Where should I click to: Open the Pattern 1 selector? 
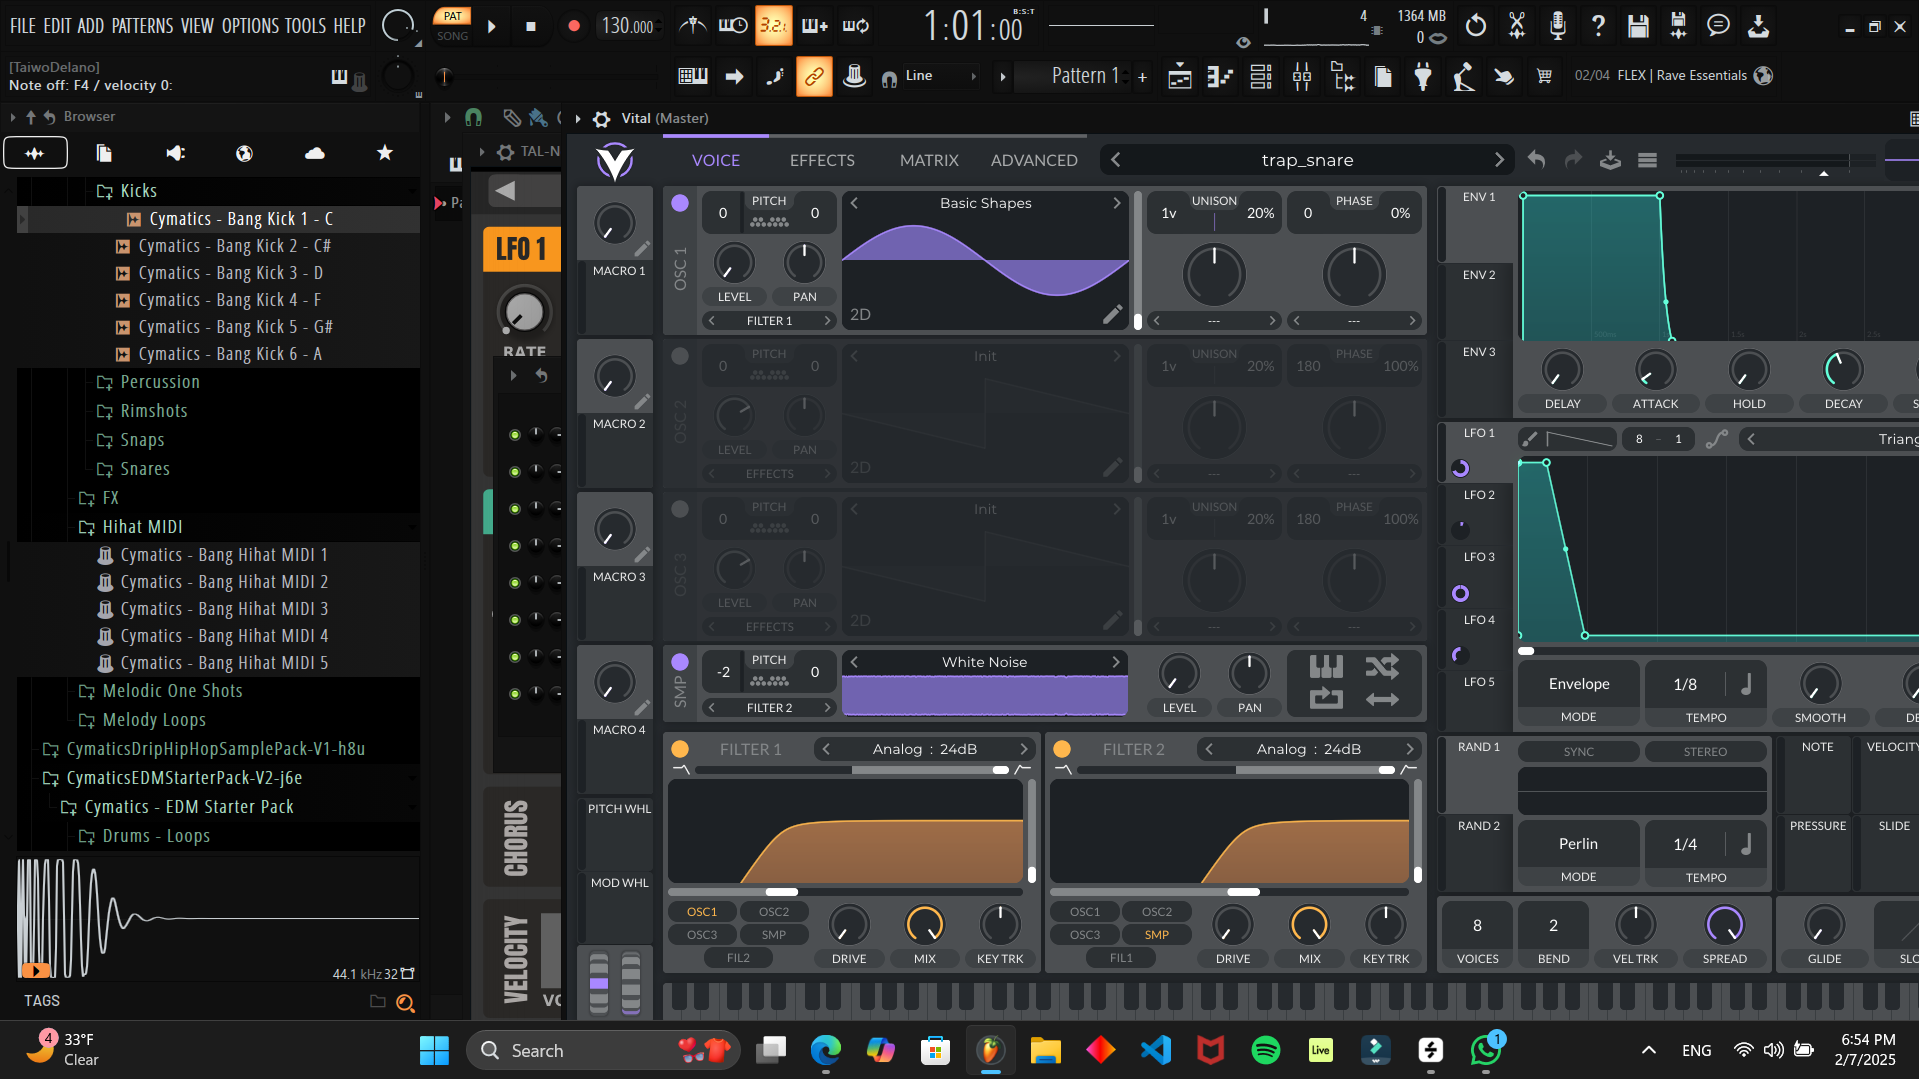tap(1084, 76)
